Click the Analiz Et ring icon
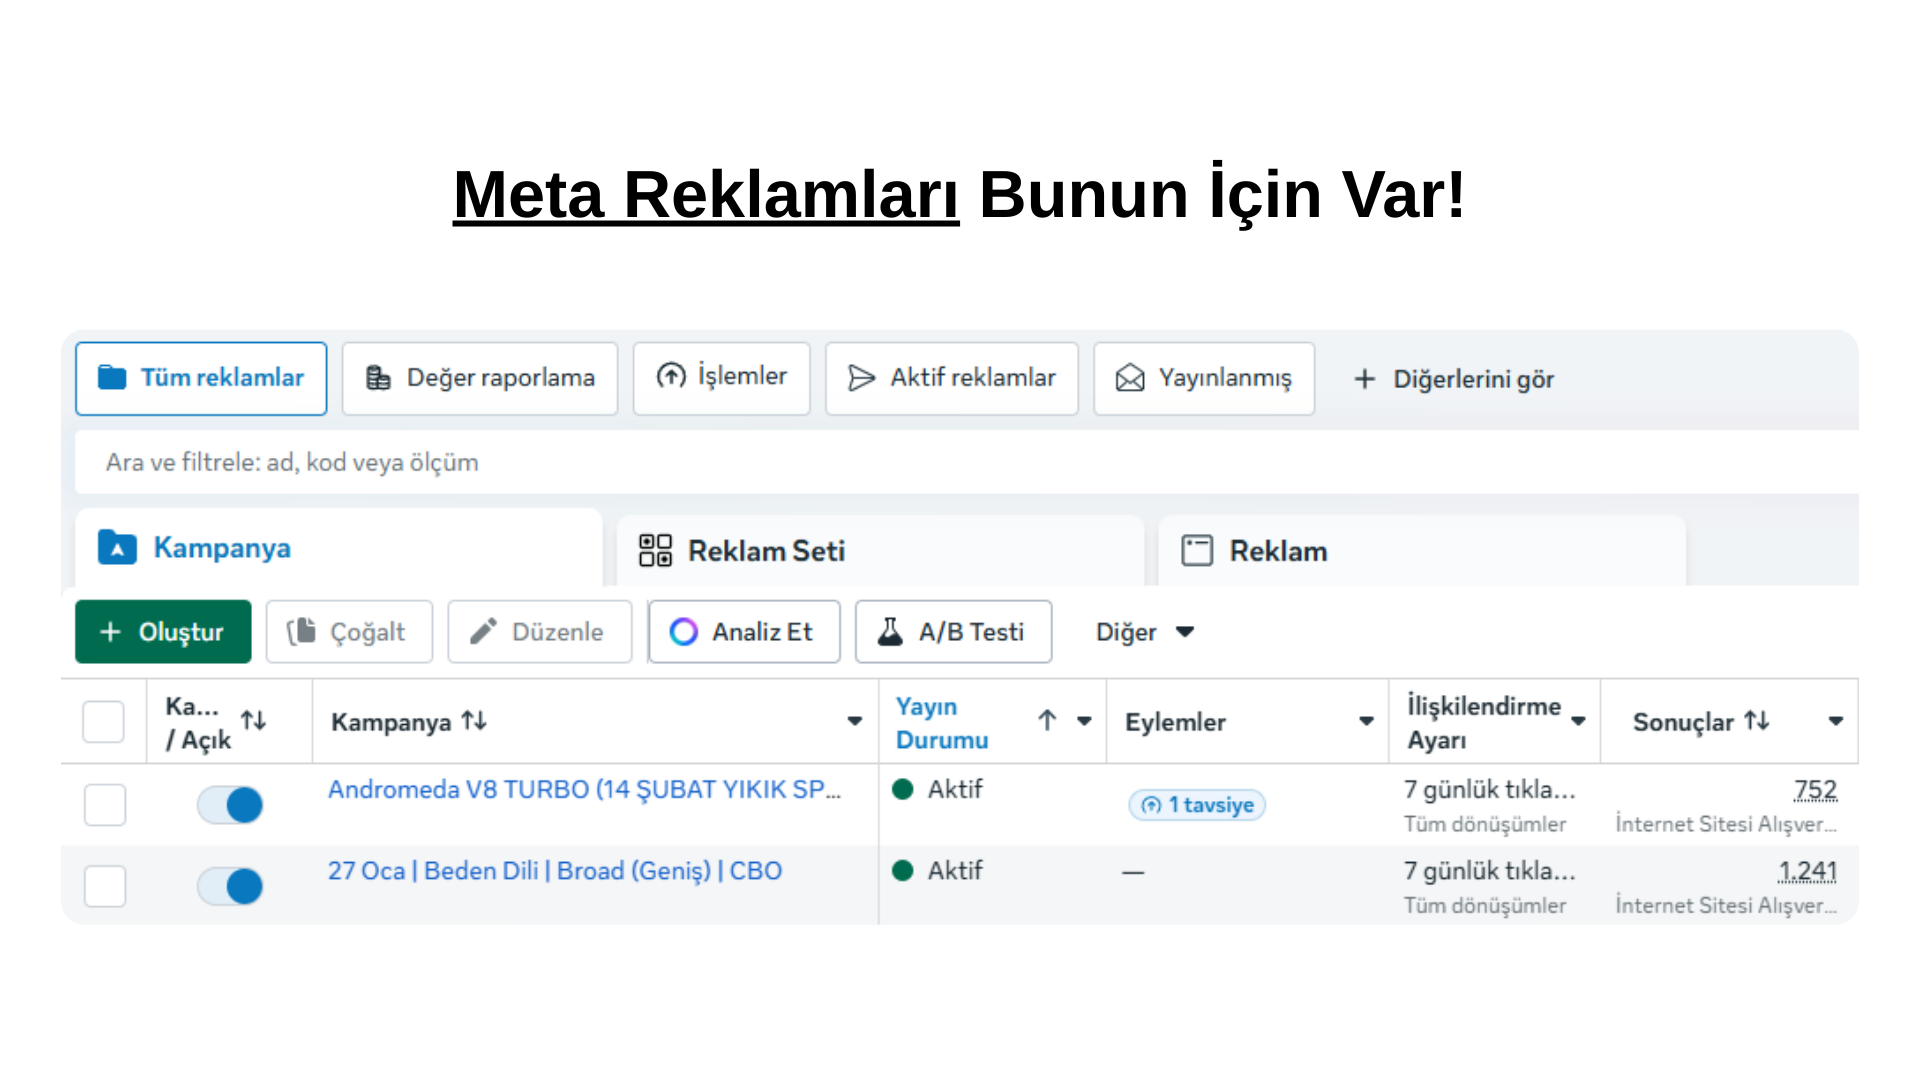The width and height of the screenshot is (1920, 1080). click(683, 631)
